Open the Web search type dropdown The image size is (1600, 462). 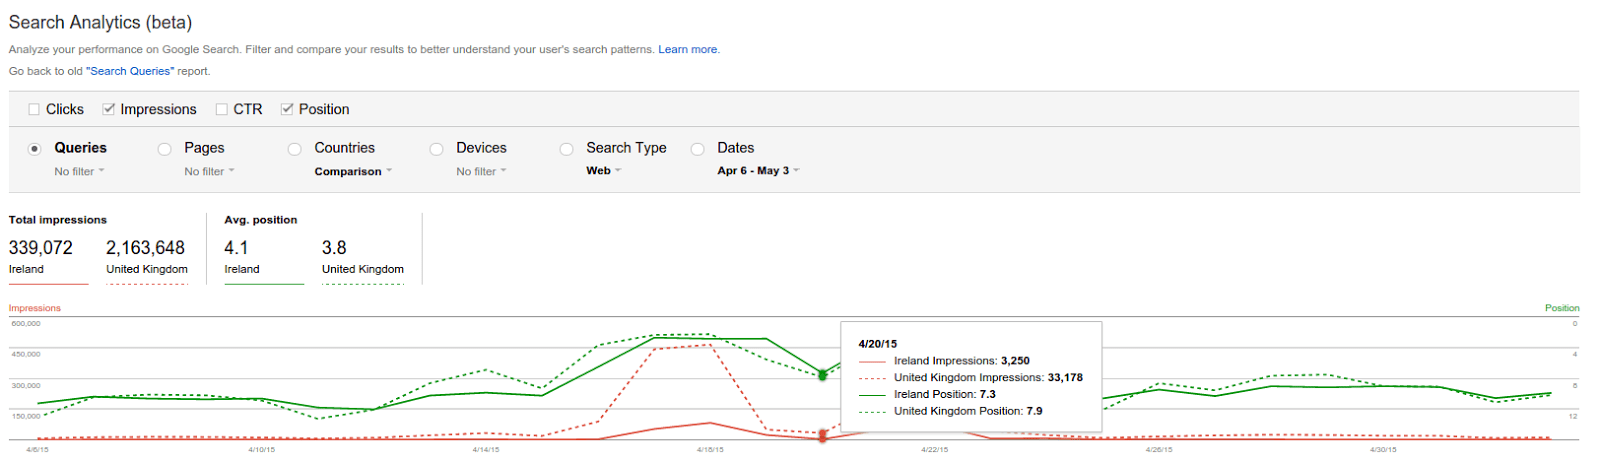point(603,171)
